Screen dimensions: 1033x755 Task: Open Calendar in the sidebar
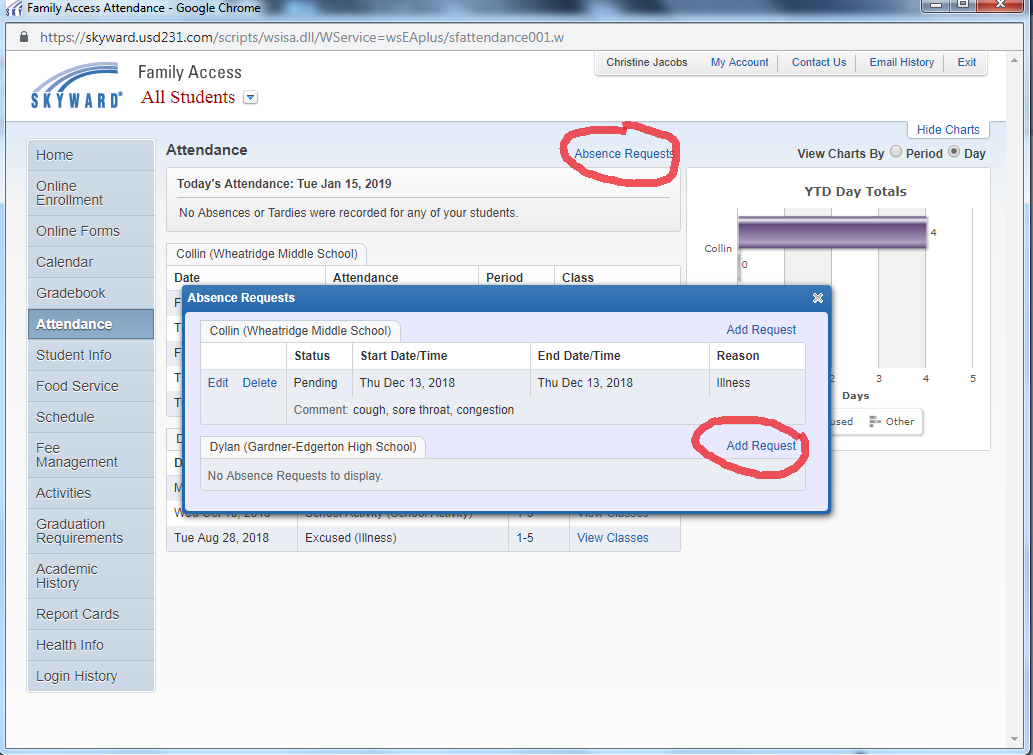click(91, 262)
